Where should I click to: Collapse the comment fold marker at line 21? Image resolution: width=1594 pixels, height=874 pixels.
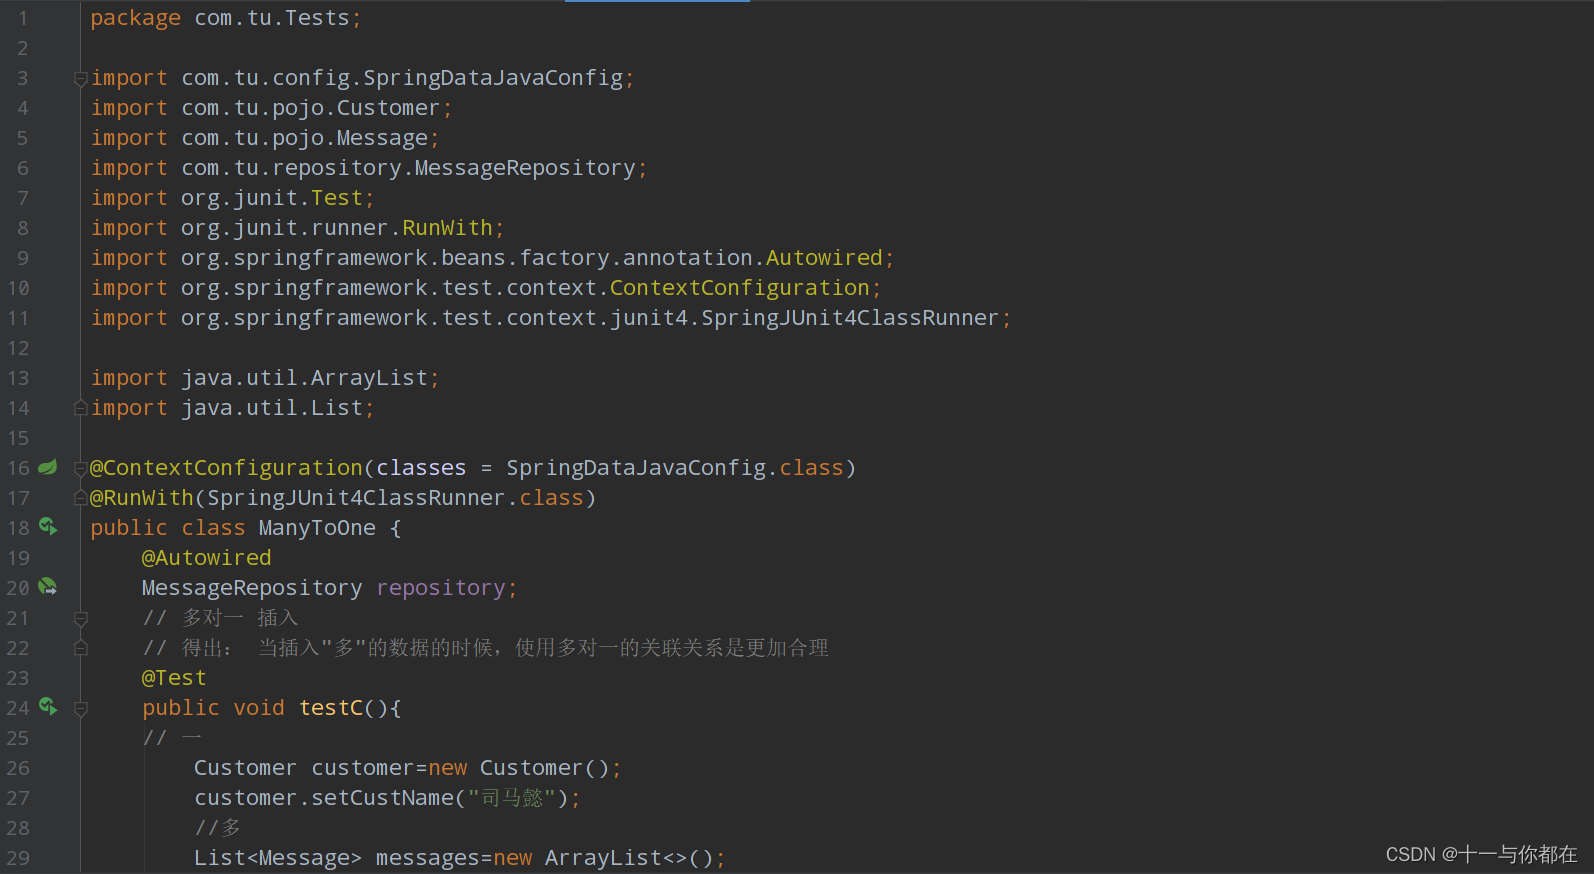coord(81,618)
